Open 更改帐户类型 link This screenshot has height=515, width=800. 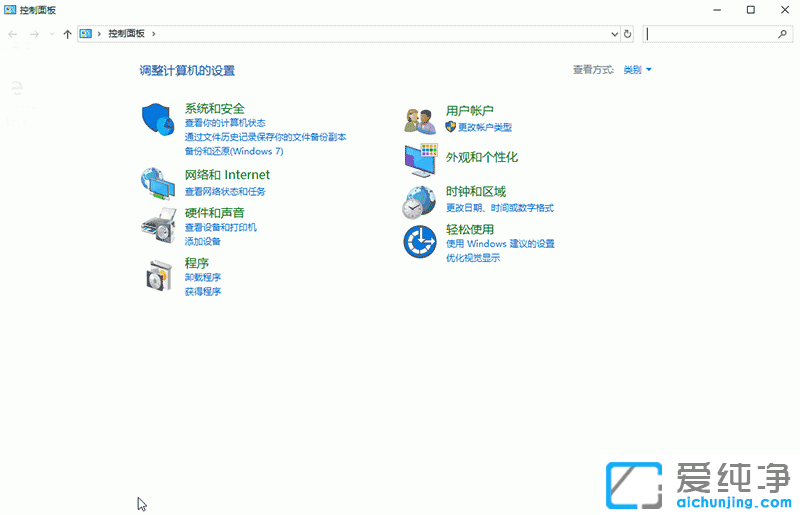point(484,127)
